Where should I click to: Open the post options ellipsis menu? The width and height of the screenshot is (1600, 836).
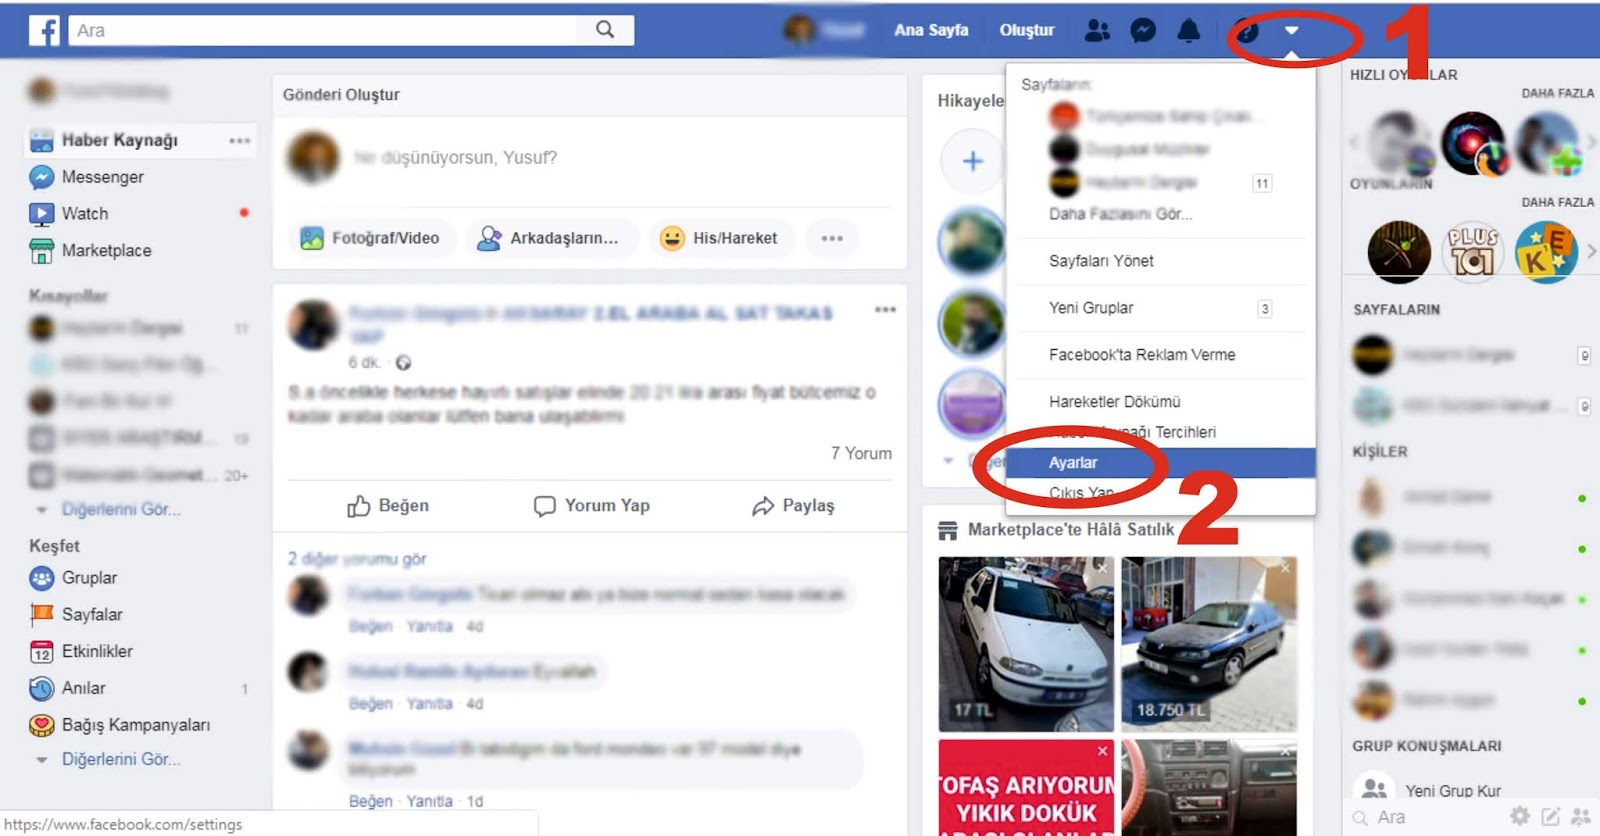(885, 309)
